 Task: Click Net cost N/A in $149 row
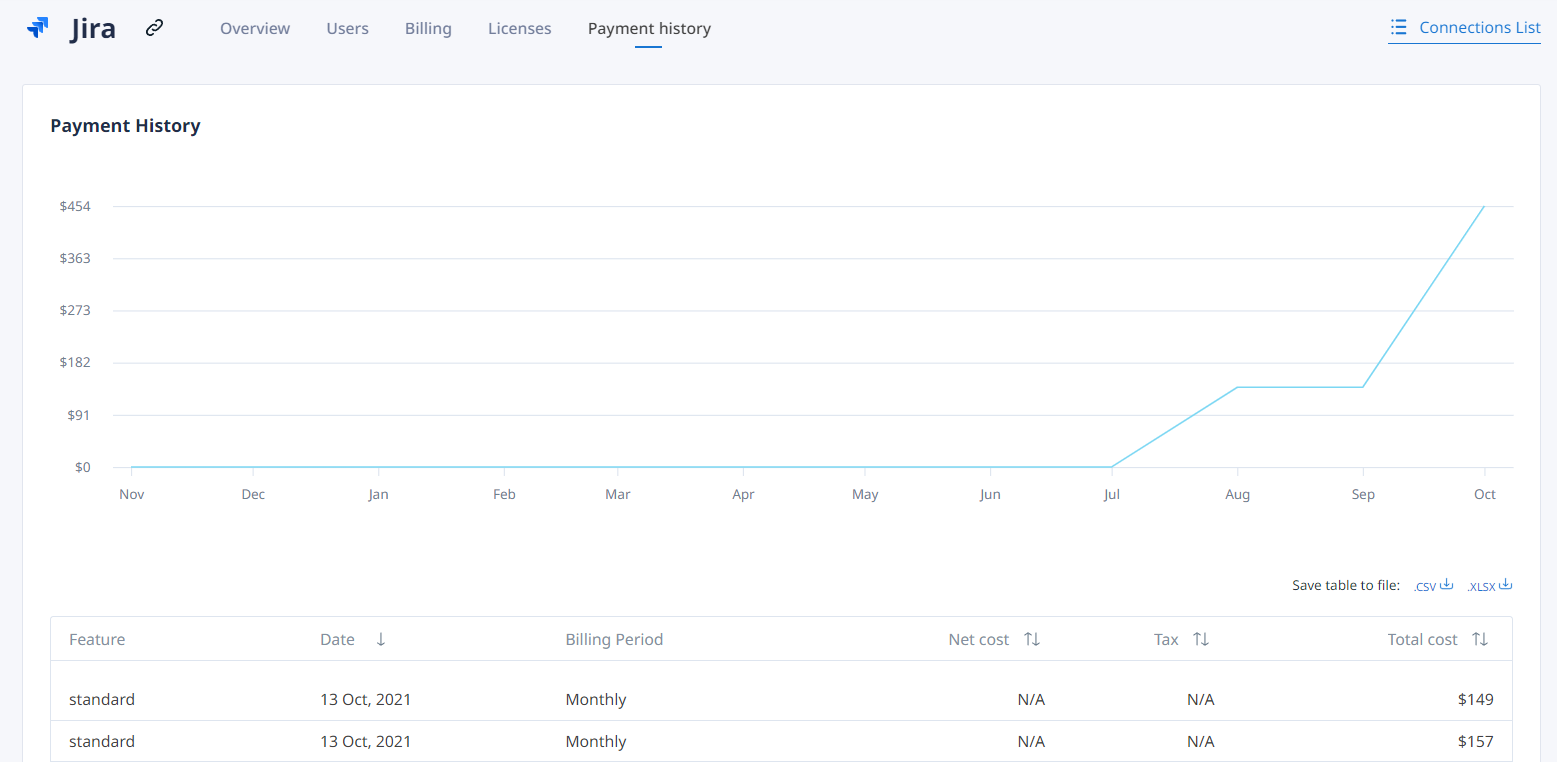coord(1031,699)
